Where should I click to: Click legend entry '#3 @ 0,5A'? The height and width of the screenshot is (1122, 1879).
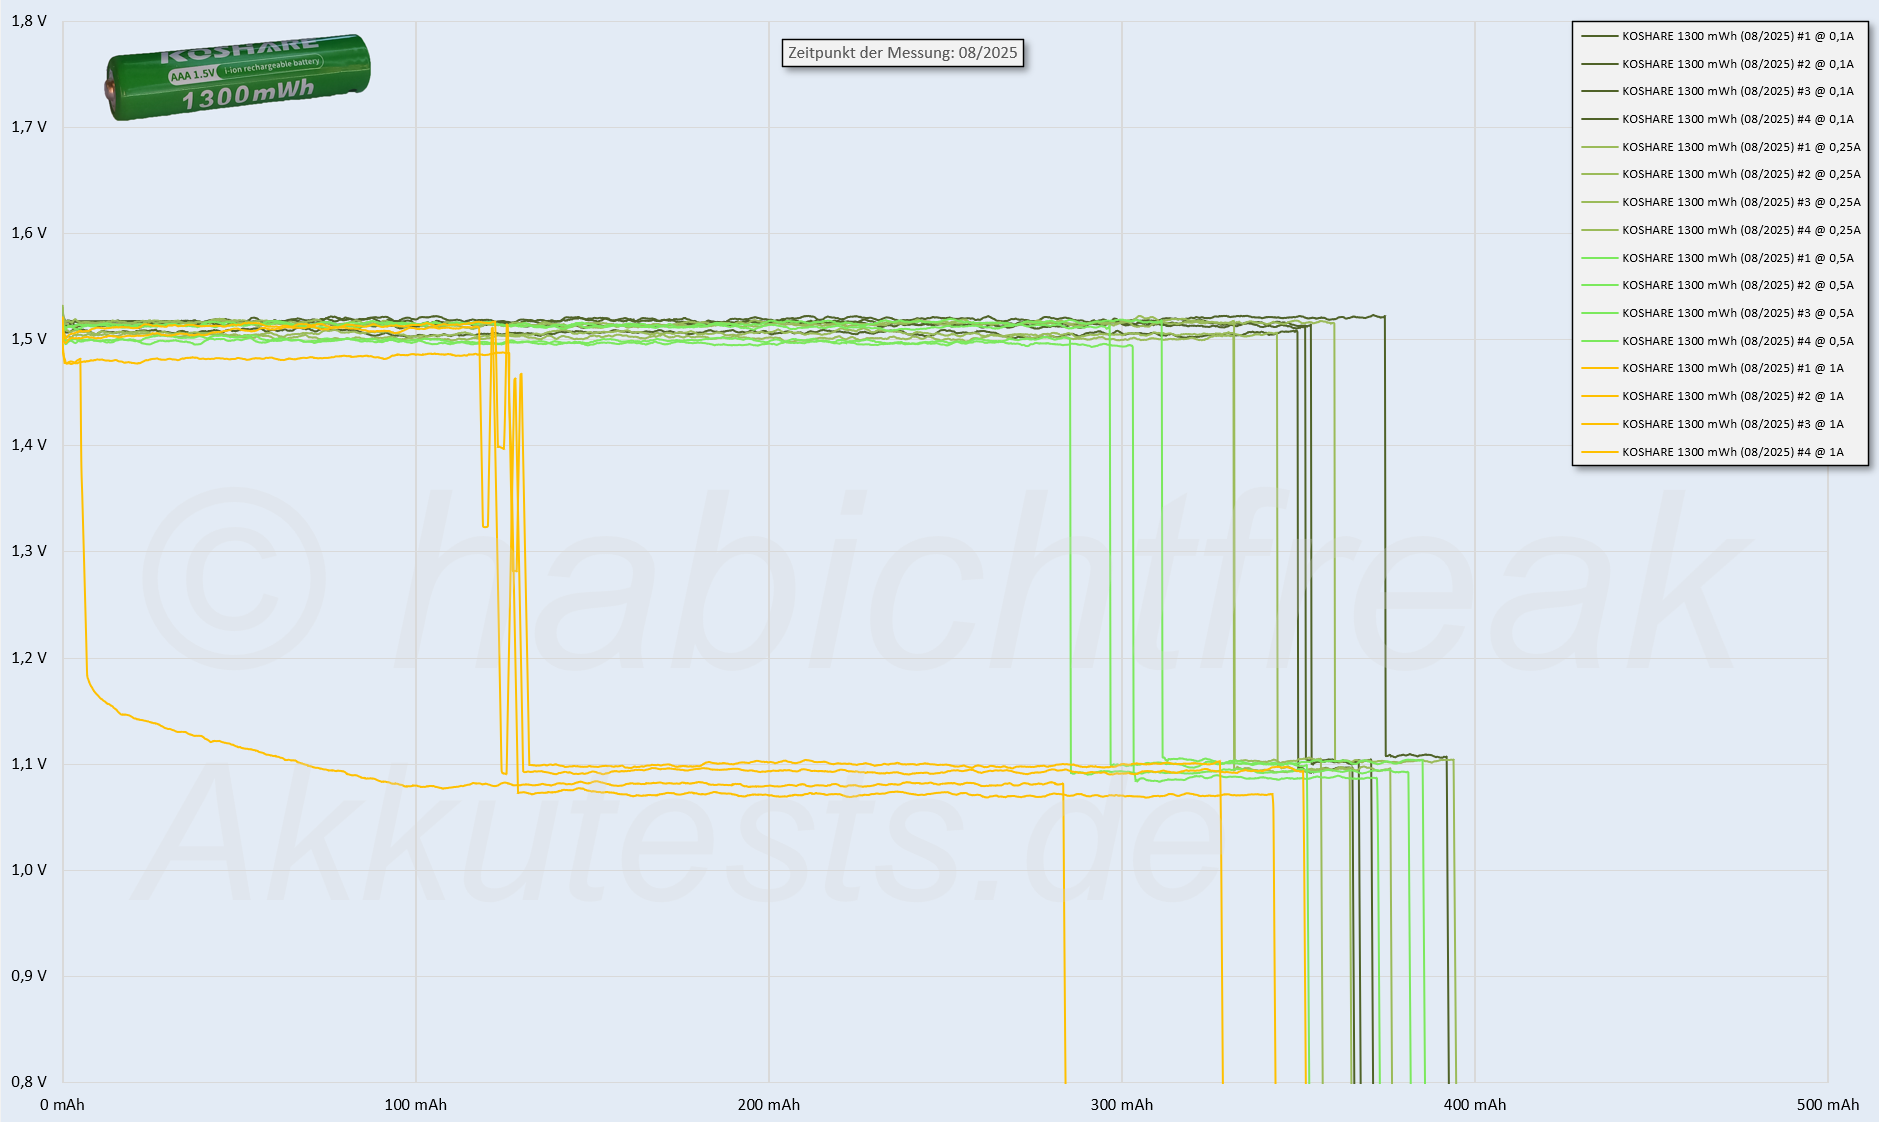tap(1720, 313)
